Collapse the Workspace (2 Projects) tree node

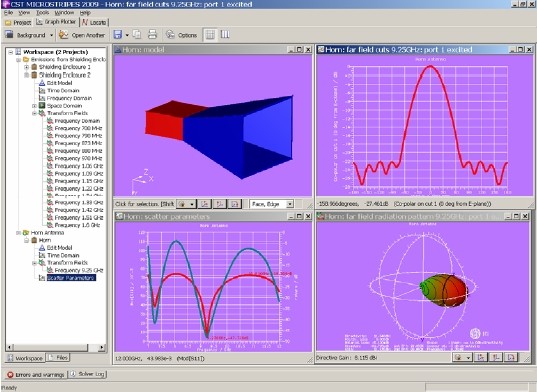click(11, 52)
